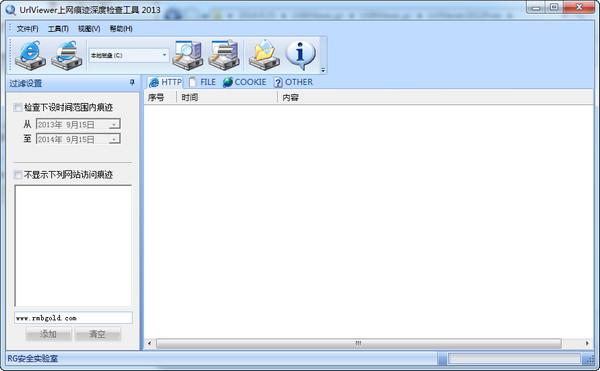Open the 从 start date picker dropdown
The width and height of the screenshot is (600, 371).
point(114,124)
